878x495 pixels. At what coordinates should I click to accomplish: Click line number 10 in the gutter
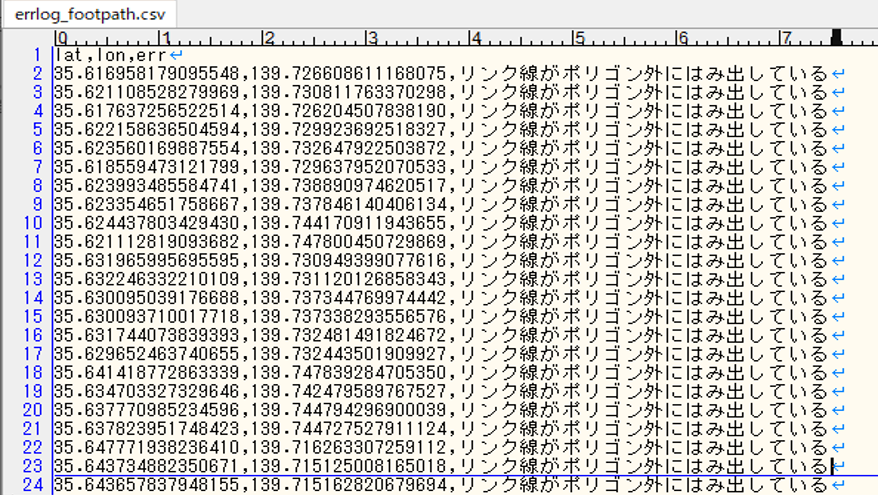(32, 223)
